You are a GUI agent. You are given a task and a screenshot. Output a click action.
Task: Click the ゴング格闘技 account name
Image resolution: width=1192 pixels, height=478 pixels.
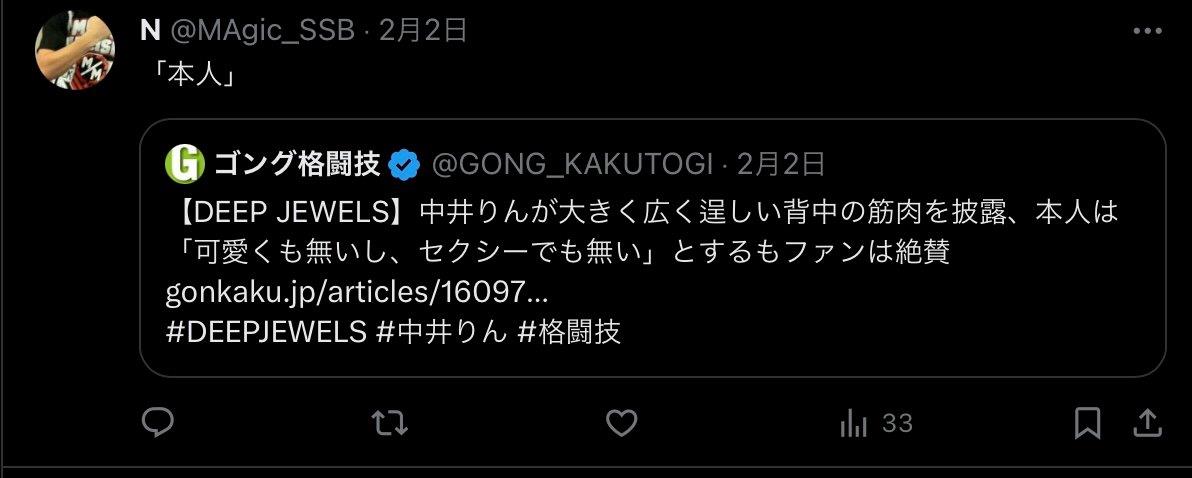[296, 164]
